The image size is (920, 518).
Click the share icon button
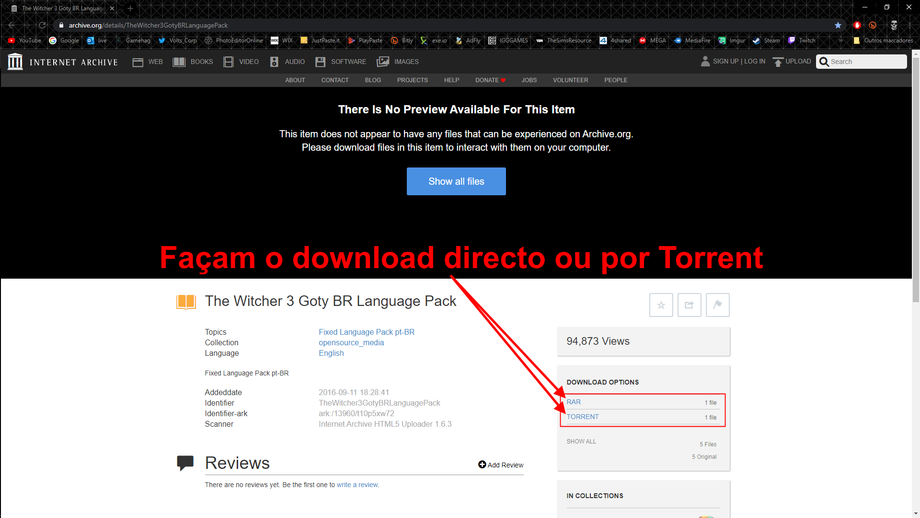tap(689, 306)
